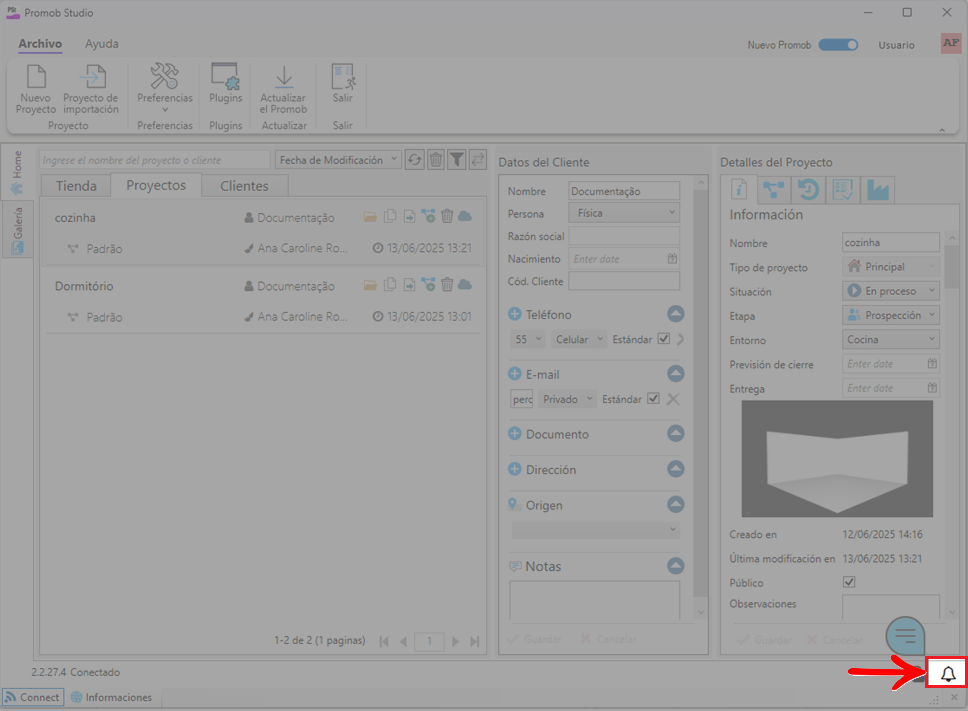Open Preferencias in the ribbon
Screen dimensions: 968x711
pyautogui.click(x=165, y=87)
